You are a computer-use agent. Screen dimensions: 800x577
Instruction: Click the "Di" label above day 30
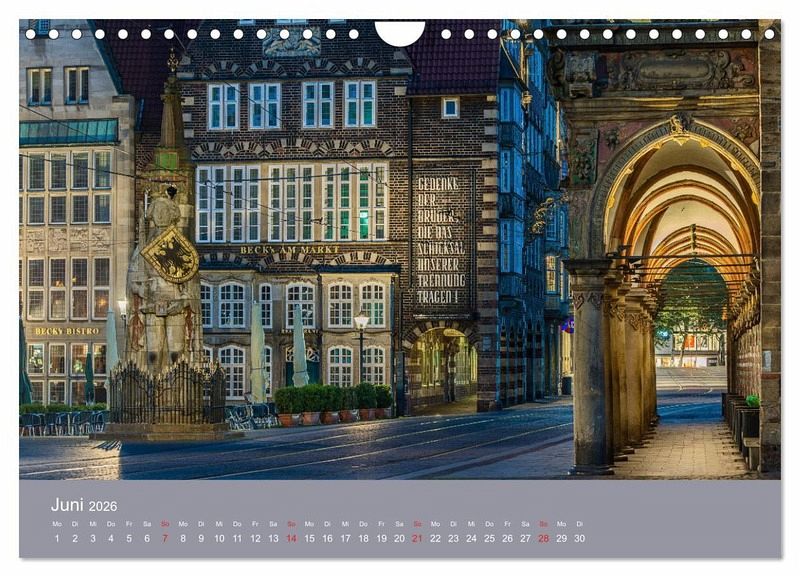[x=580, y=524]
